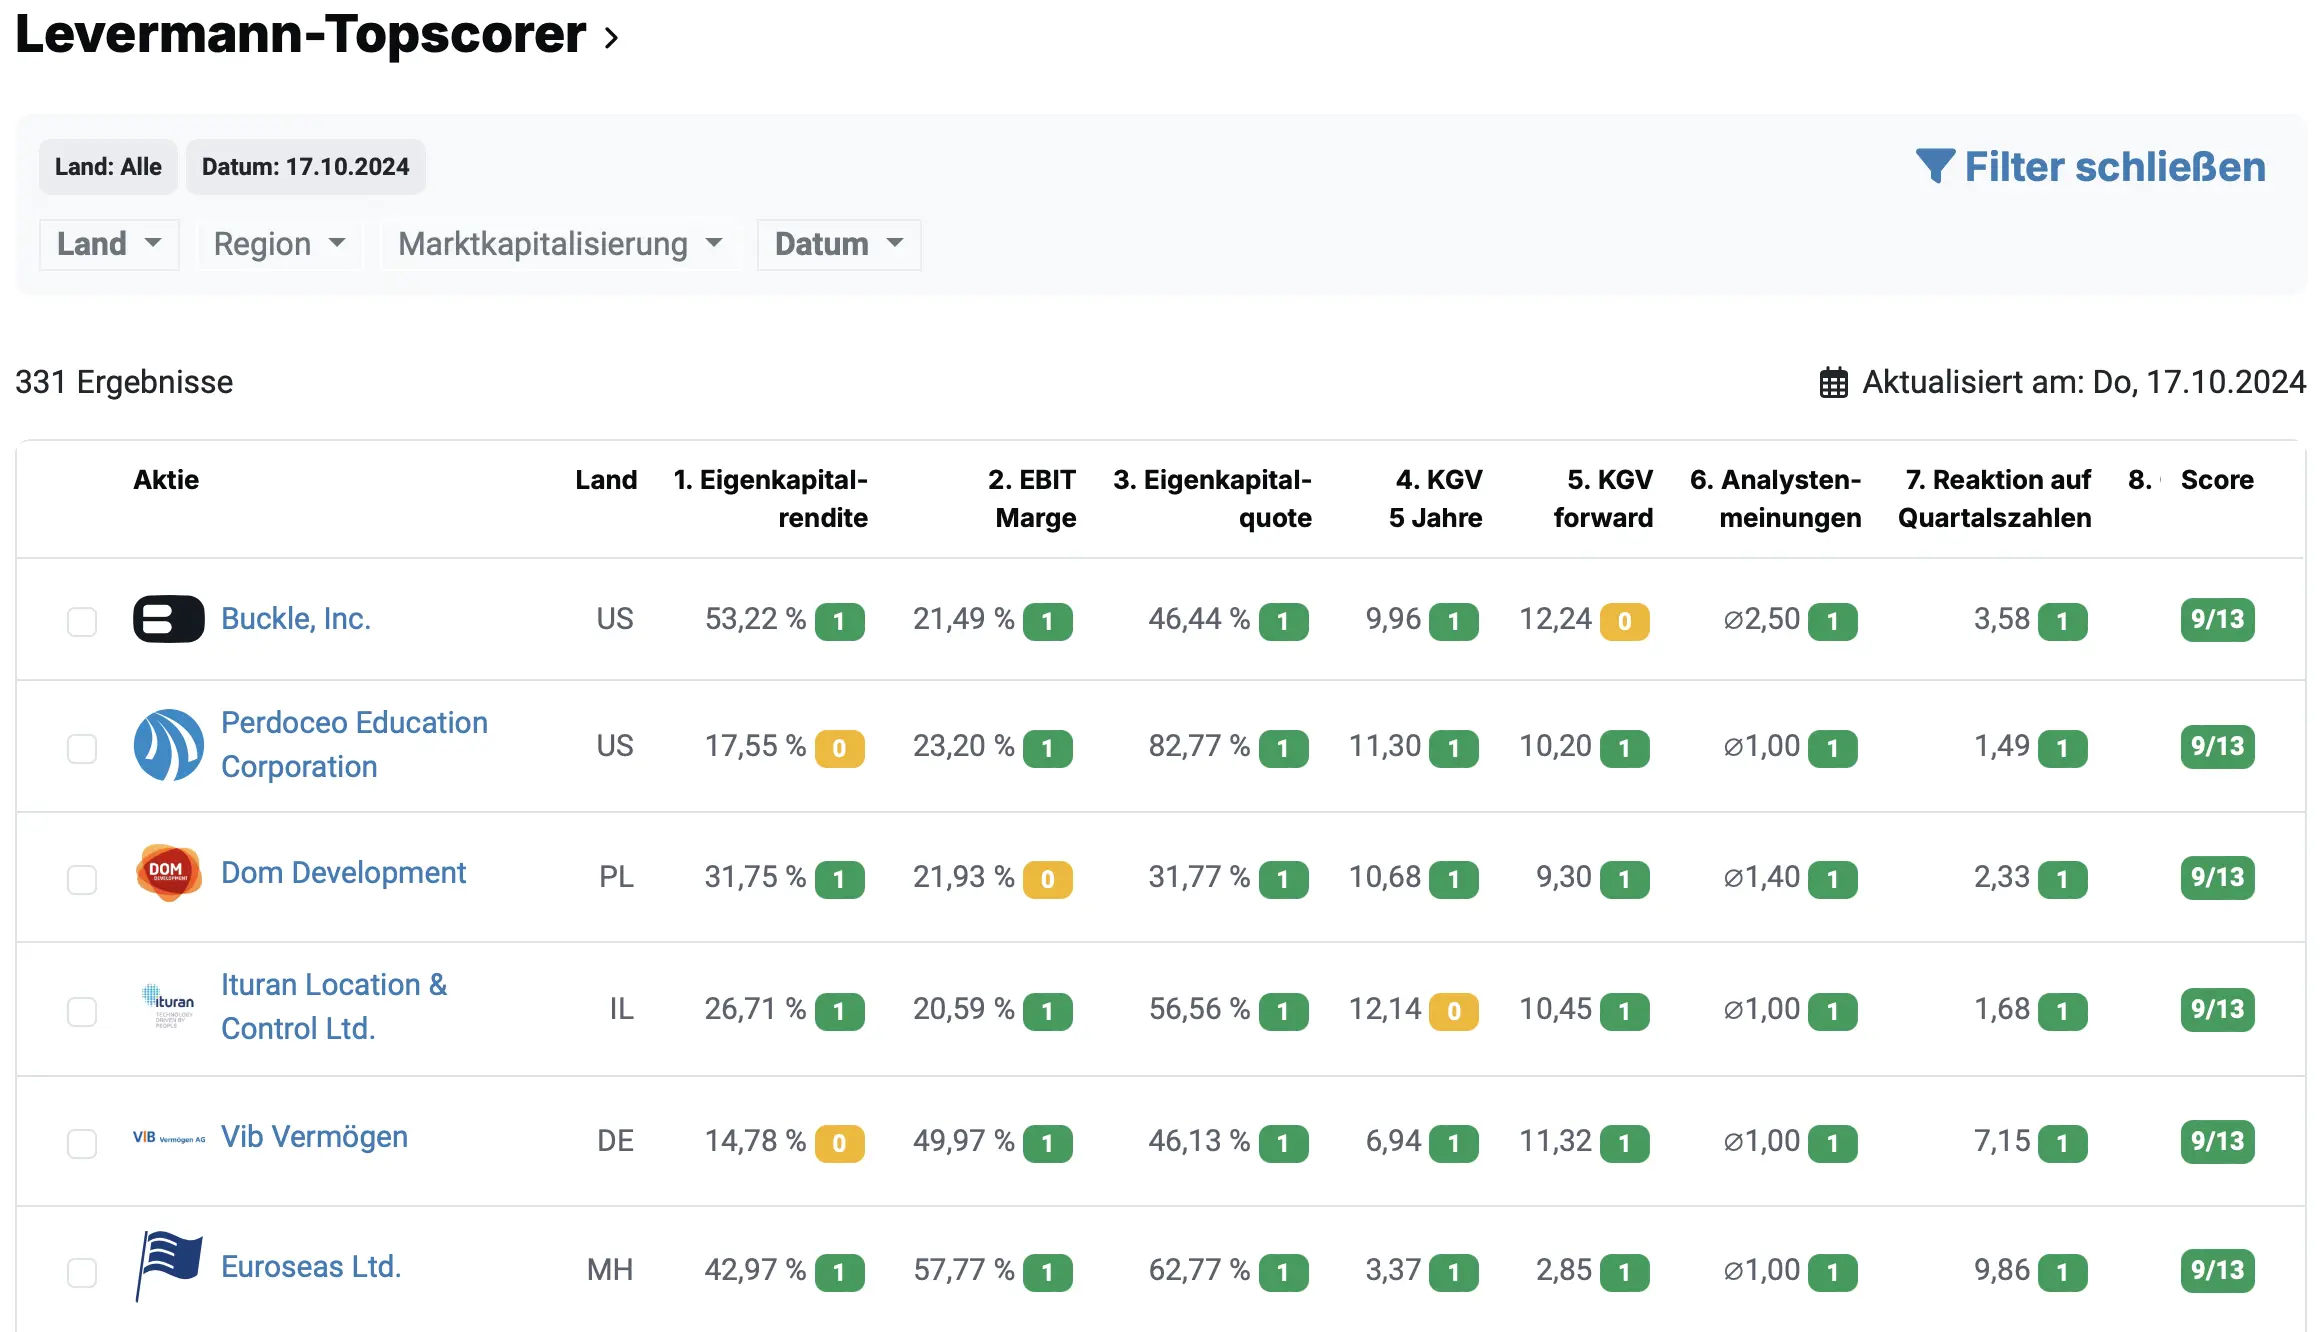Tick the checkbox for Perdoceo Education Corporation
Screen dimensions: 2322x1332
(82, 749)
